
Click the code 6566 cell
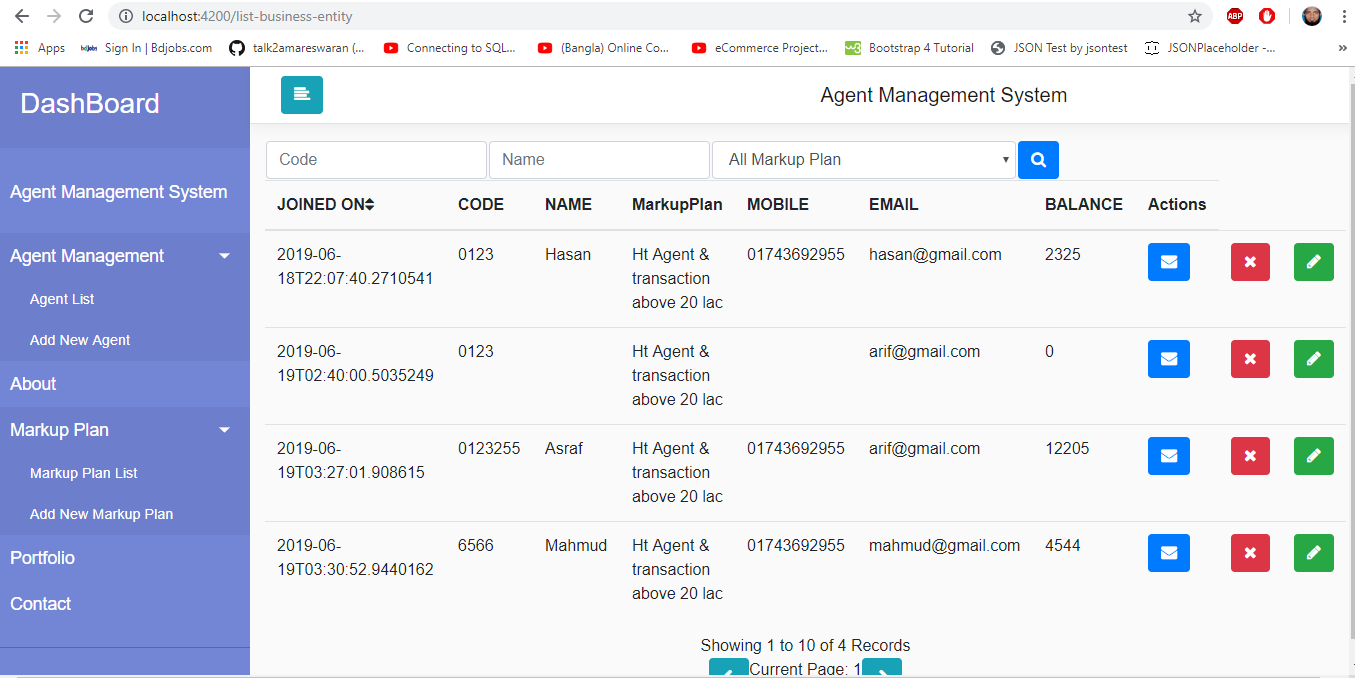coord(476,546)
